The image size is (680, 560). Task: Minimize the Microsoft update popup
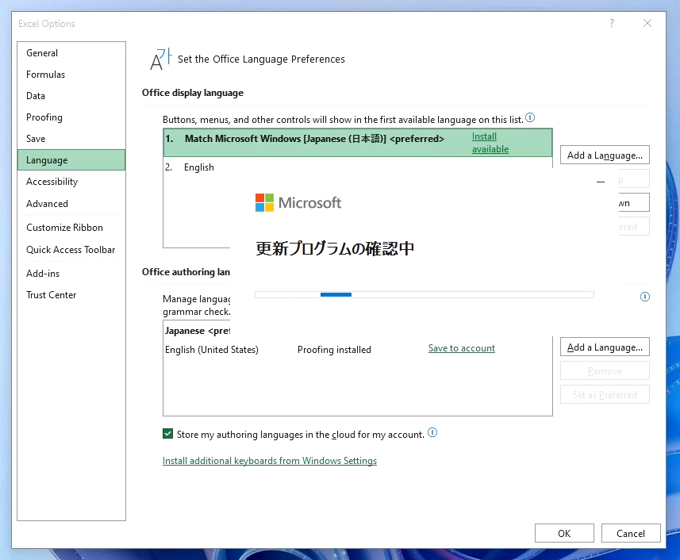click(x=600, y=182)
